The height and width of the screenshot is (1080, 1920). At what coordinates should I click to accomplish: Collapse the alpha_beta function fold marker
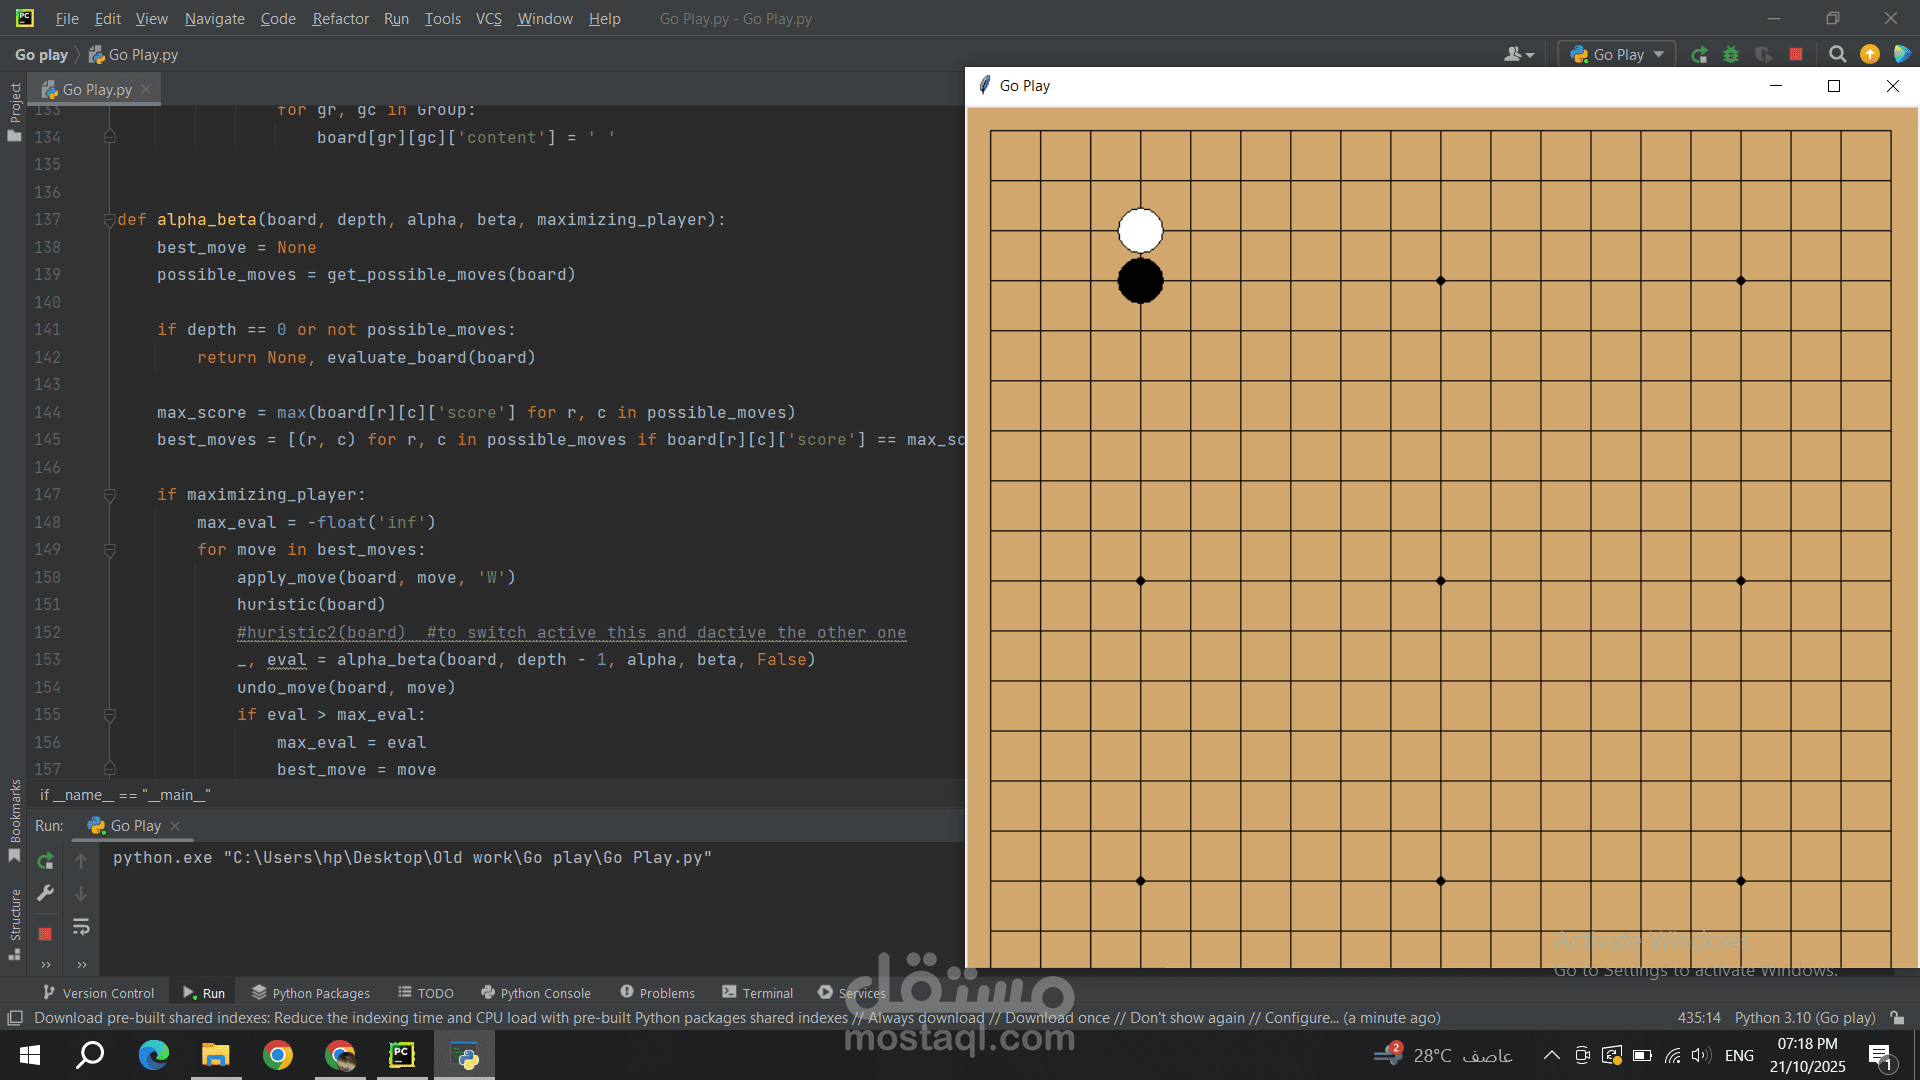[x=110, y=220]
